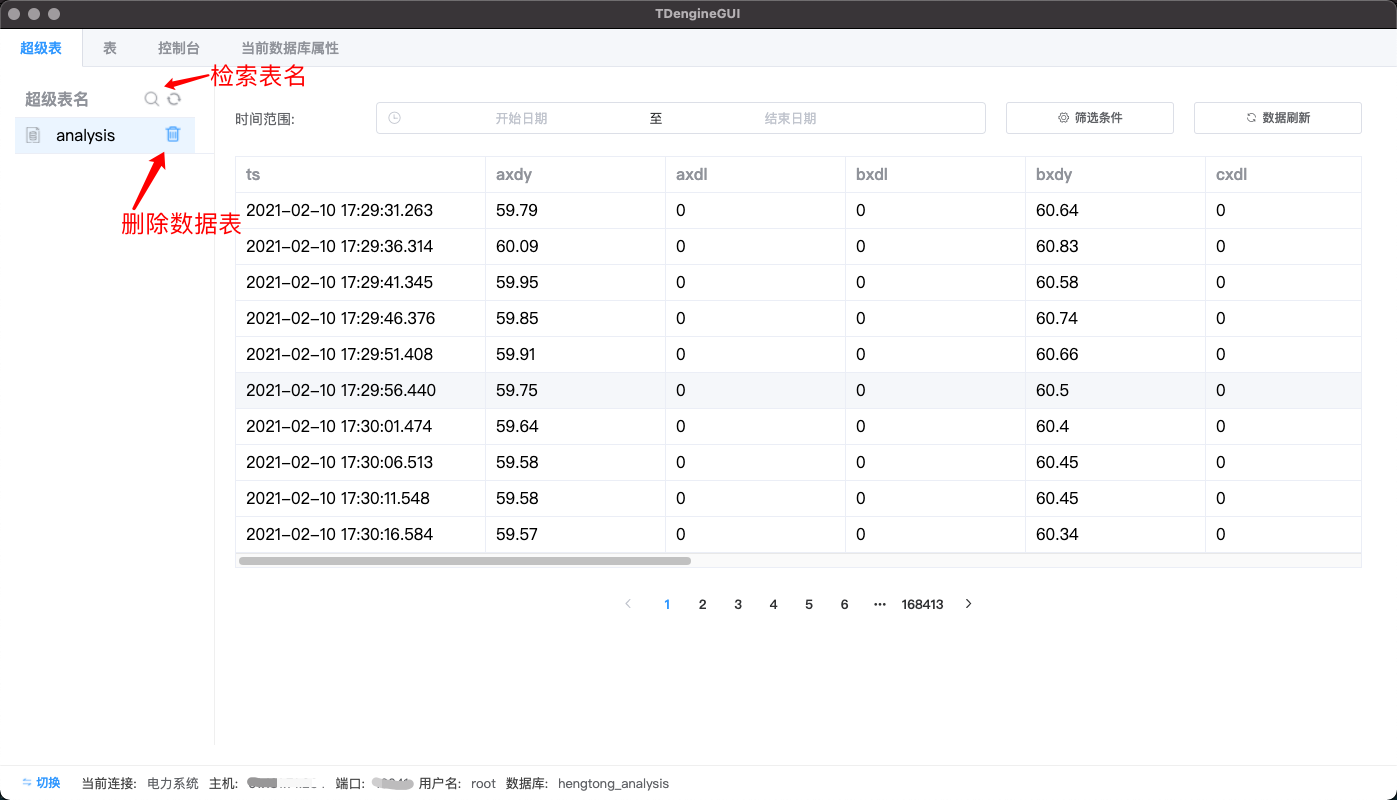Click bxdy value 60.83
The width and height of the screenshot is (1397, 800).
pos(1057,246)
